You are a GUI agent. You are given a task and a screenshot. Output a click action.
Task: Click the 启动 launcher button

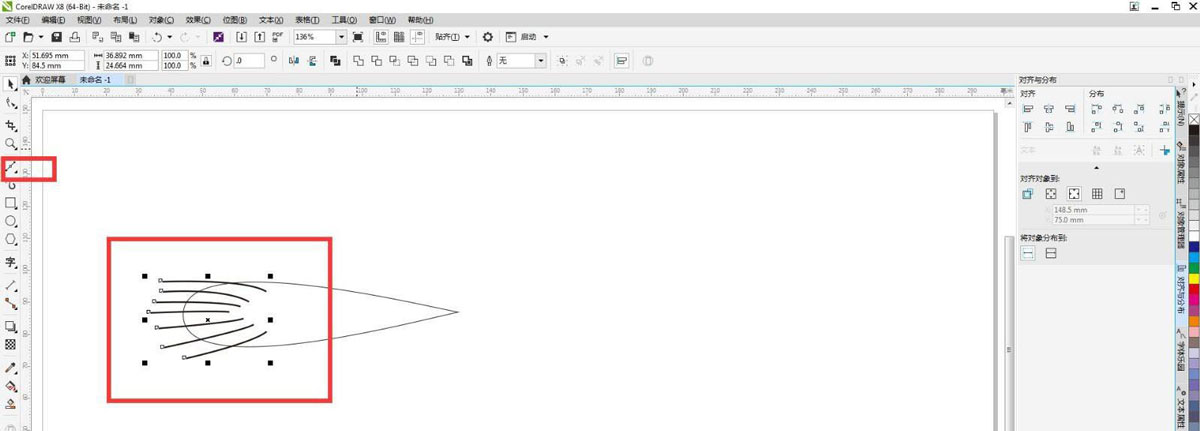528,37
